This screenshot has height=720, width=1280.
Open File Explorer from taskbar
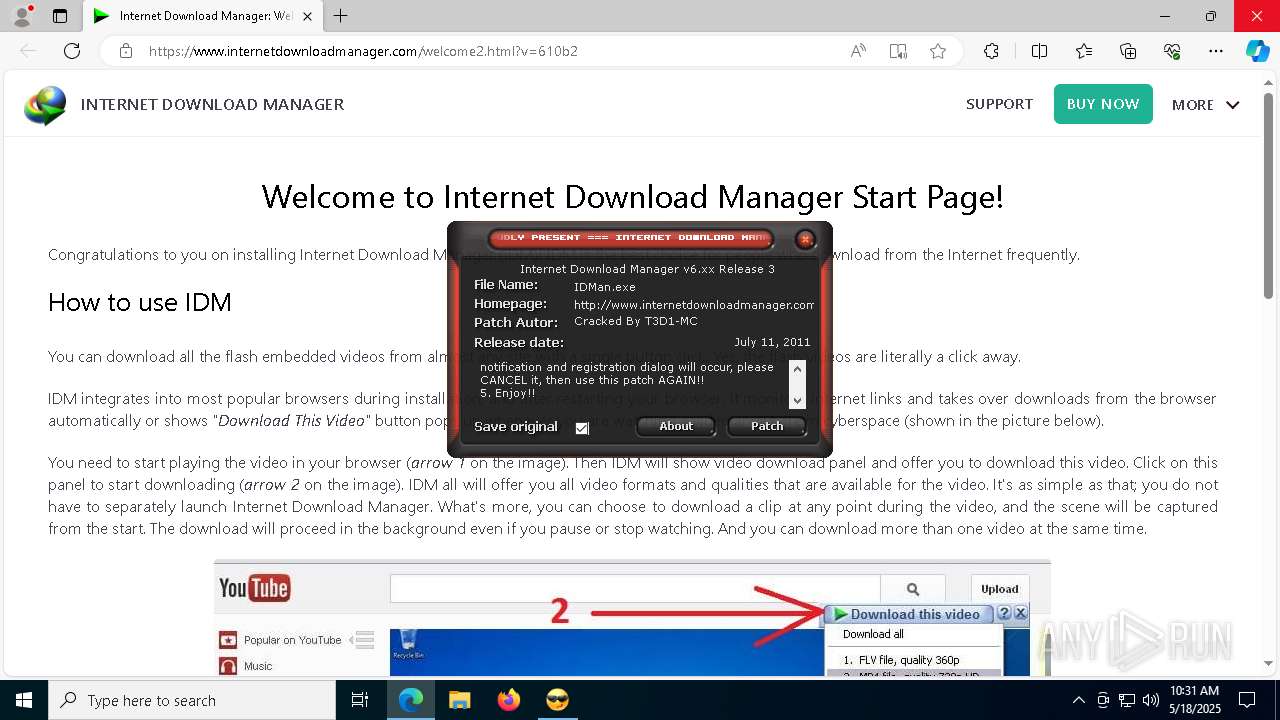click(x=459, y=700)
